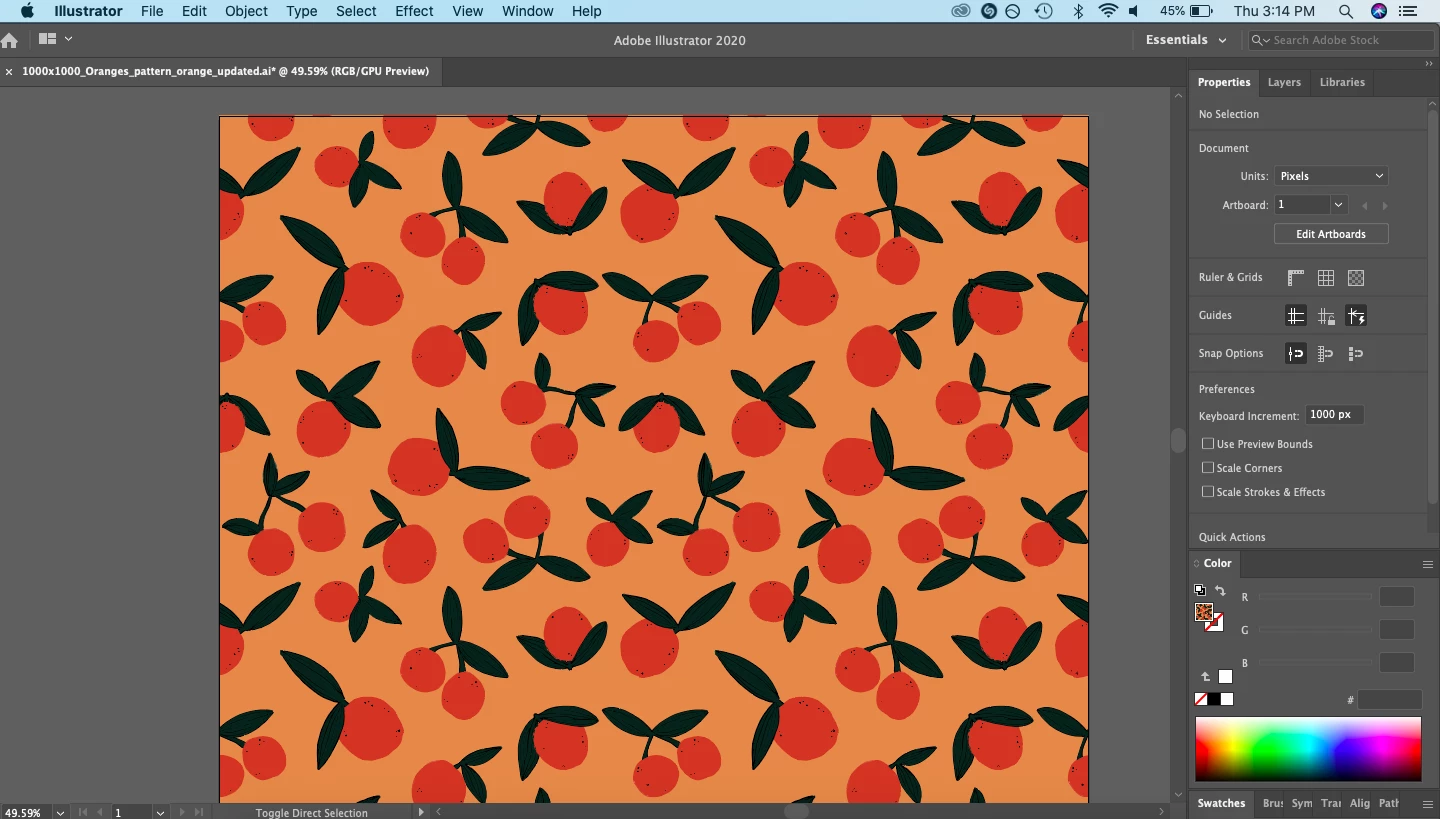Open Arrange Documents dropdown arrow
The width and height of the screenshot is (1440, 819).
click(x=68, y=39)
